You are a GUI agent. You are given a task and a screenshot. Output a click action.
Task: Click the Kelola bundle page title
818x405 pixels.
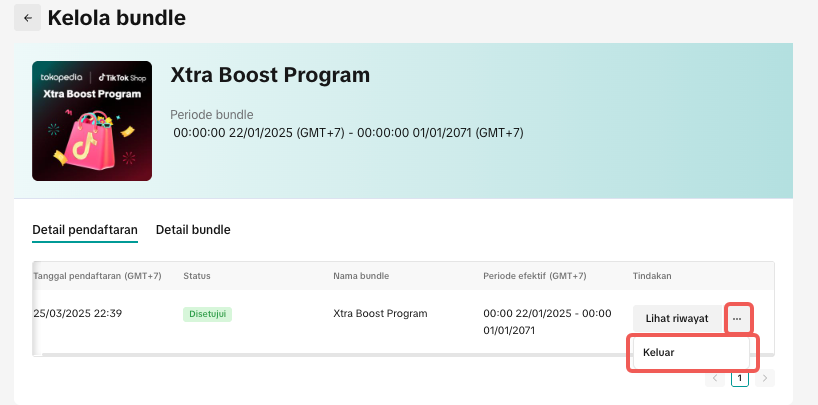116,18
